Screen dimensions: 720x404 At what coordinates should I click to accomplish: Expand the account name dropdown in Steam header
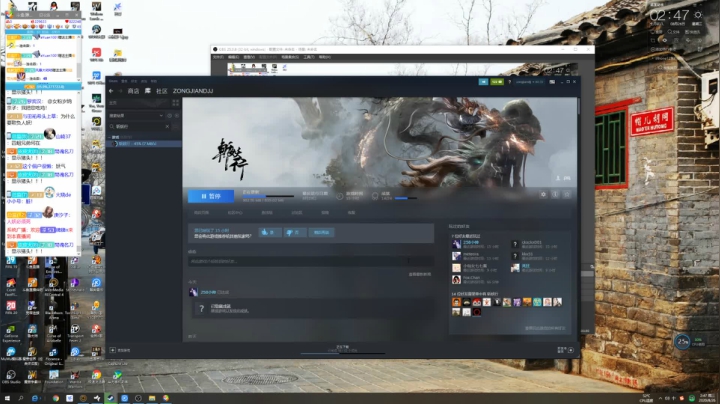529,82
